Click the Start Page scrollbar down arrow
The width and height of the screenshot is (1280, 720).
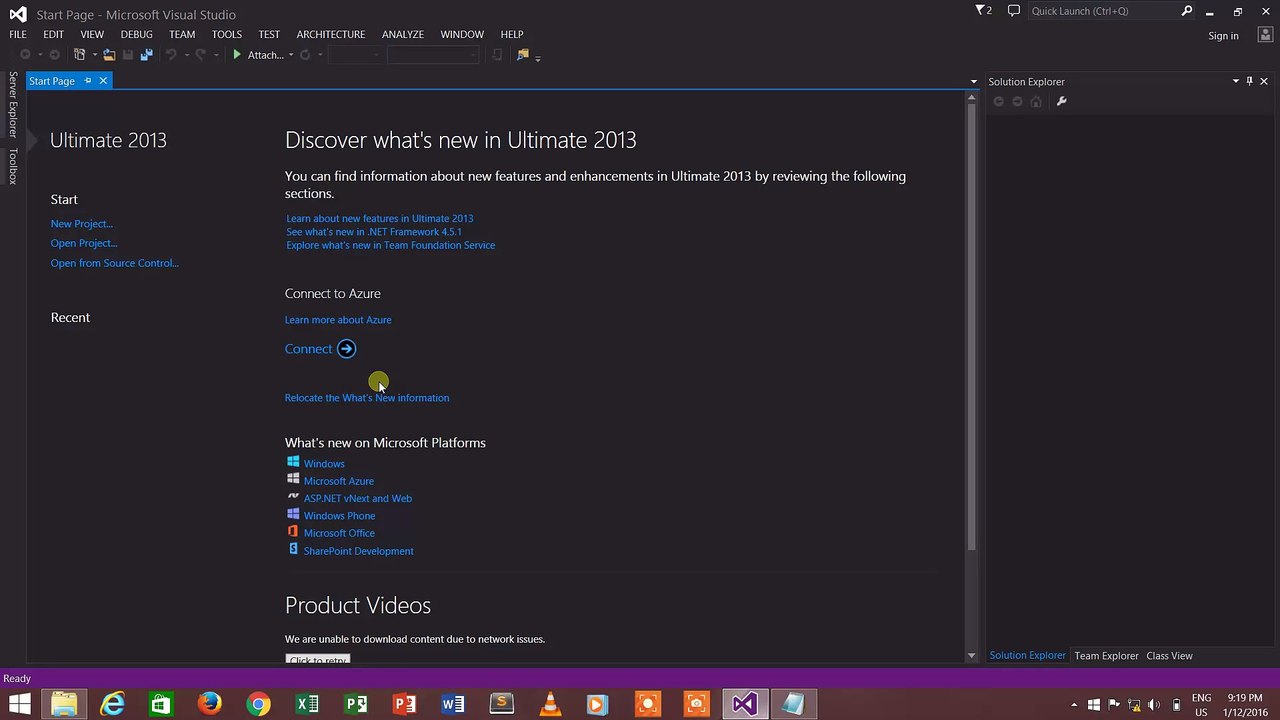click(x=971, y=656)
